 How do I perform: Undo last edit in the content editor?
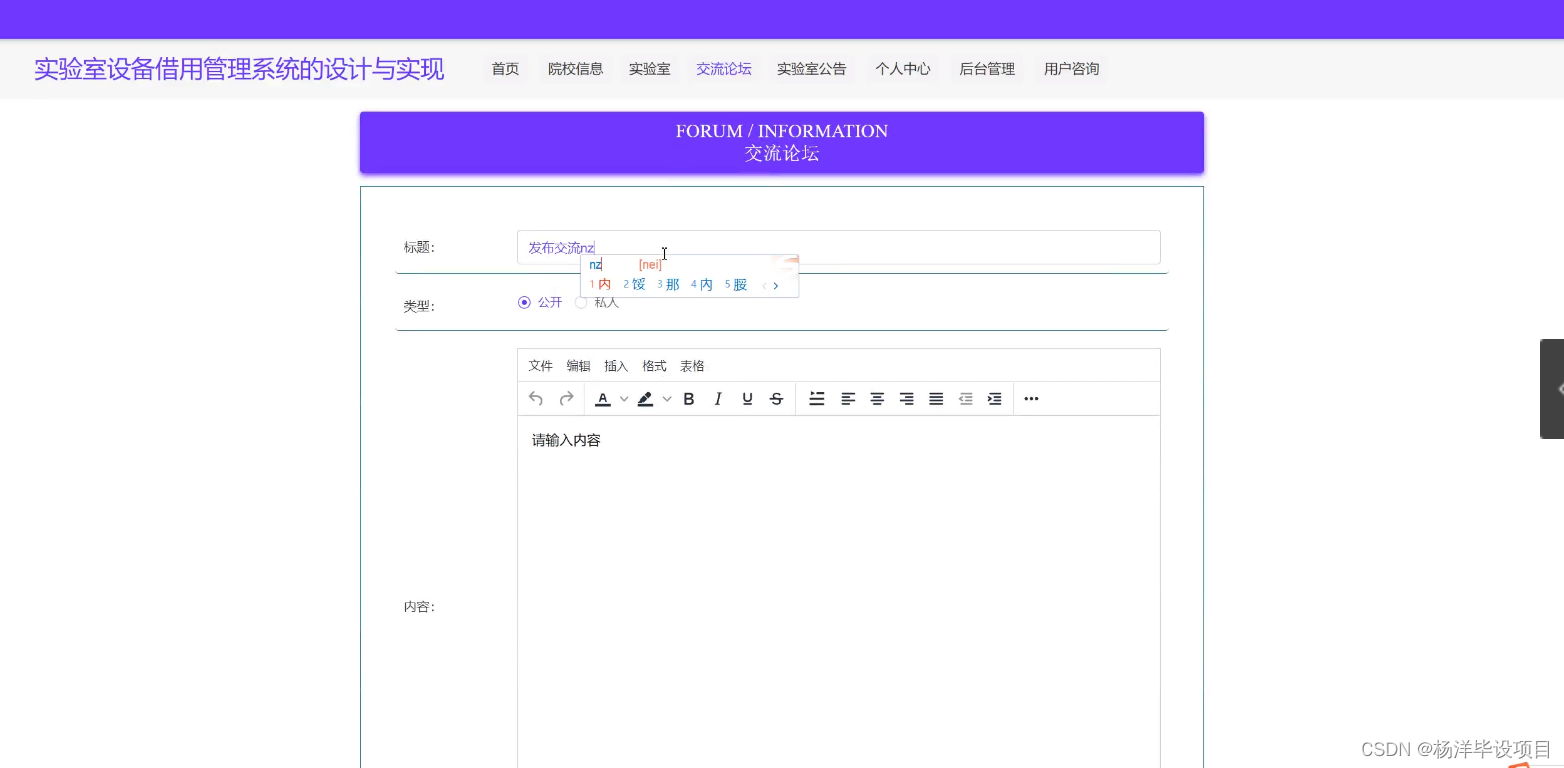point(536,398)
